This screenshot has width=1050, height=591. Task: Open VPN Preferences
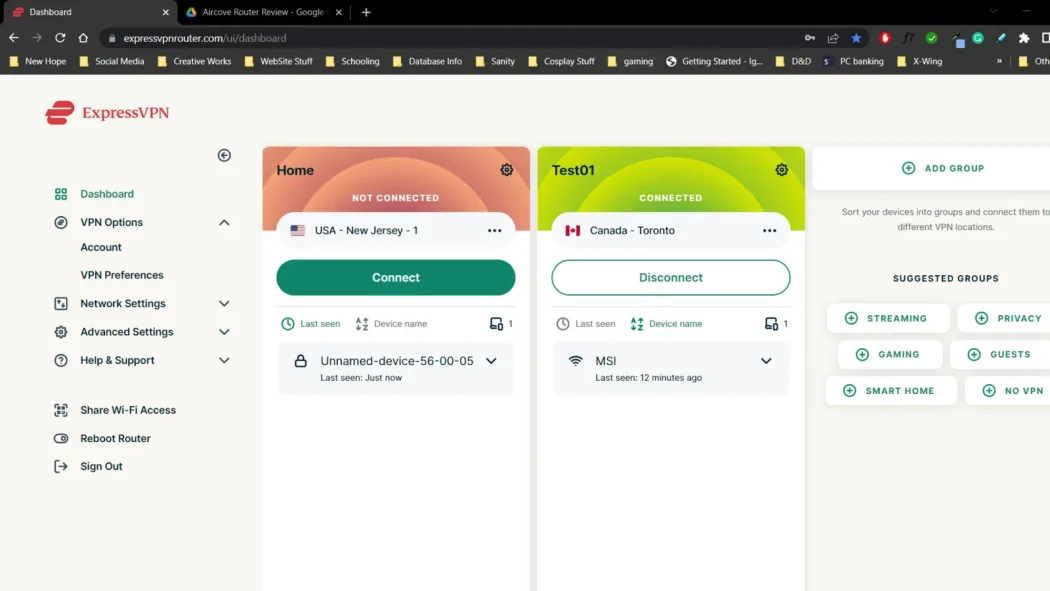(122, 275)
